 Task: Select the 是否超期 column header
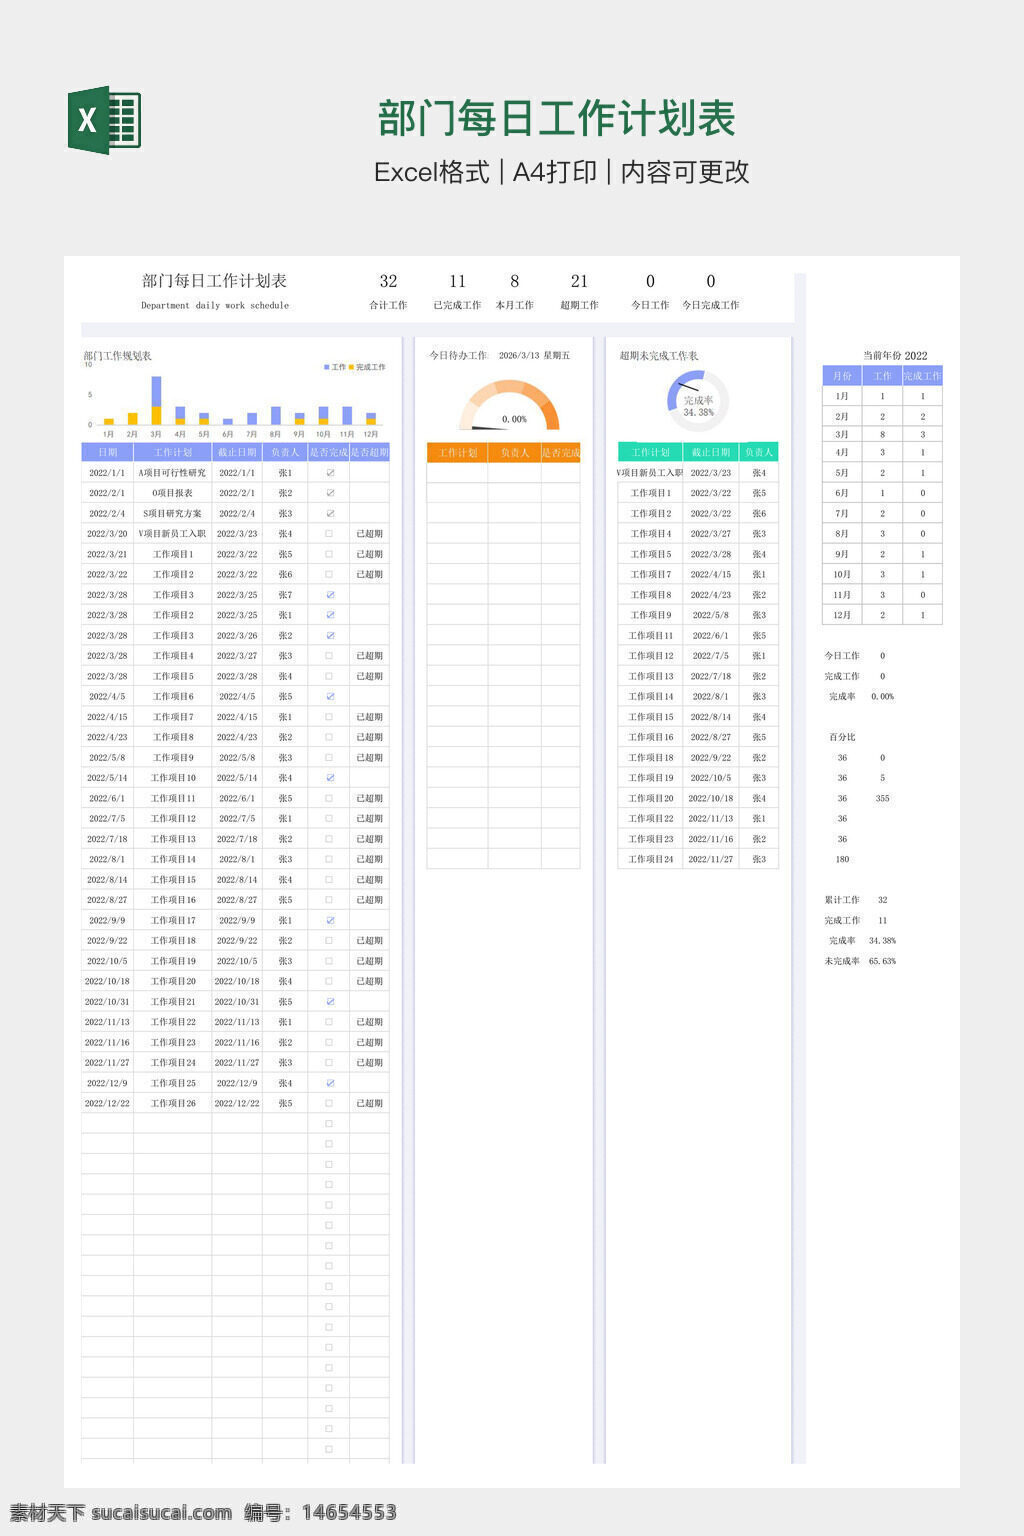pos(369,452)
